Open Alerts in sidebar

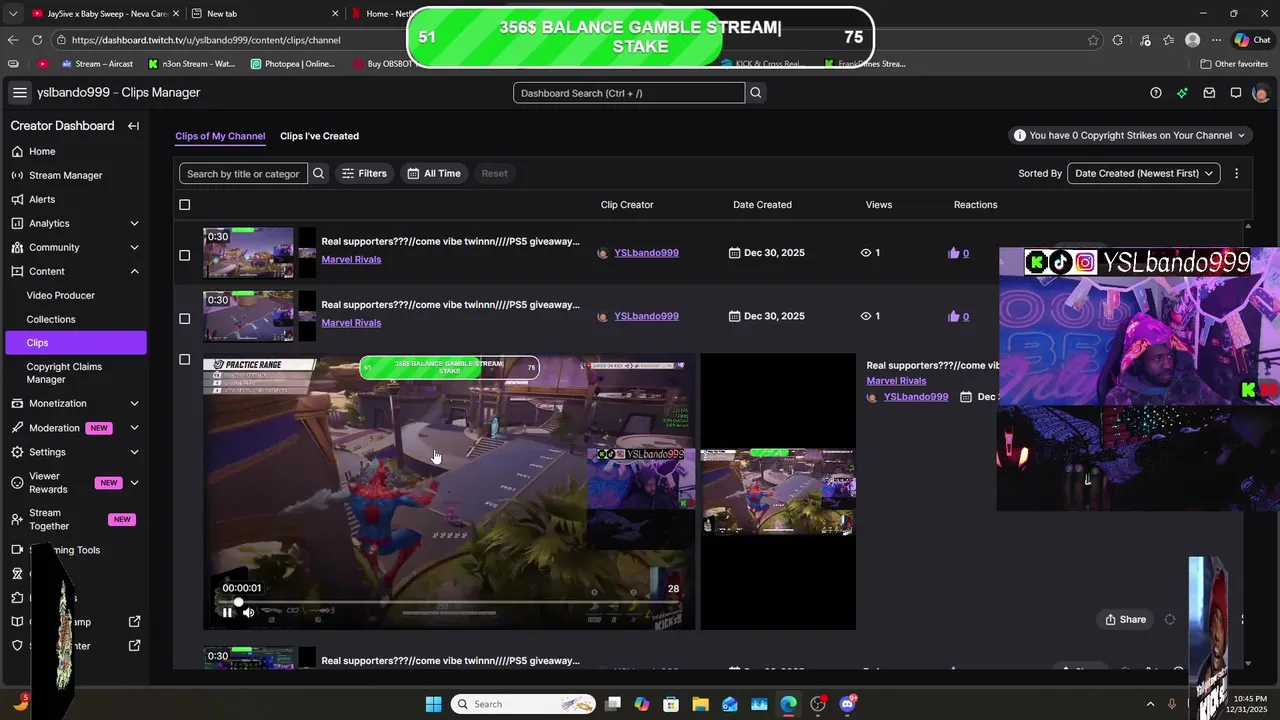(x=42, y=199)
